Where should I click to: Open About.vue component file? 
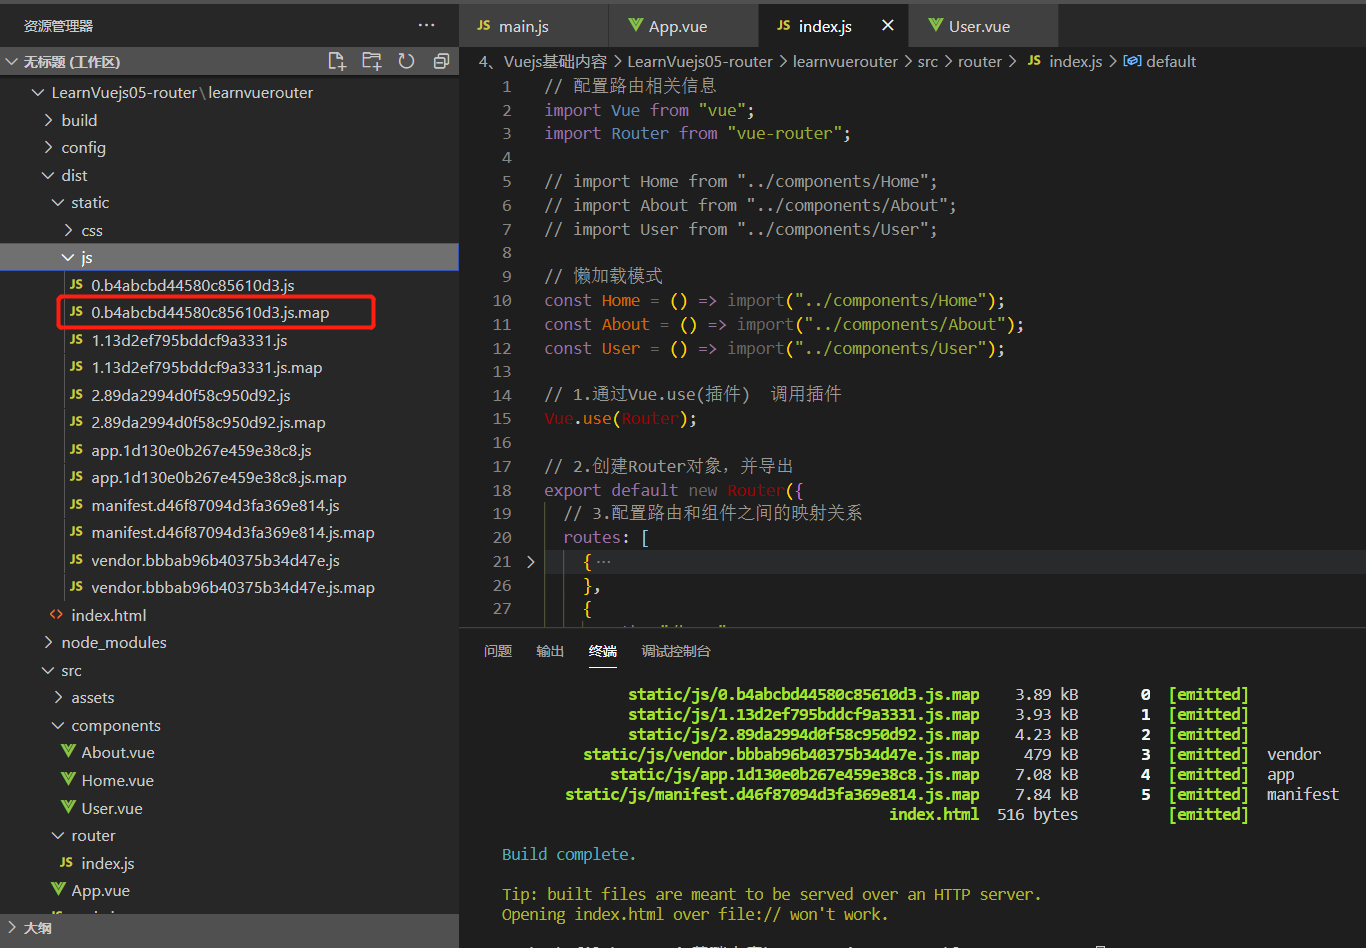click(117, 752)
